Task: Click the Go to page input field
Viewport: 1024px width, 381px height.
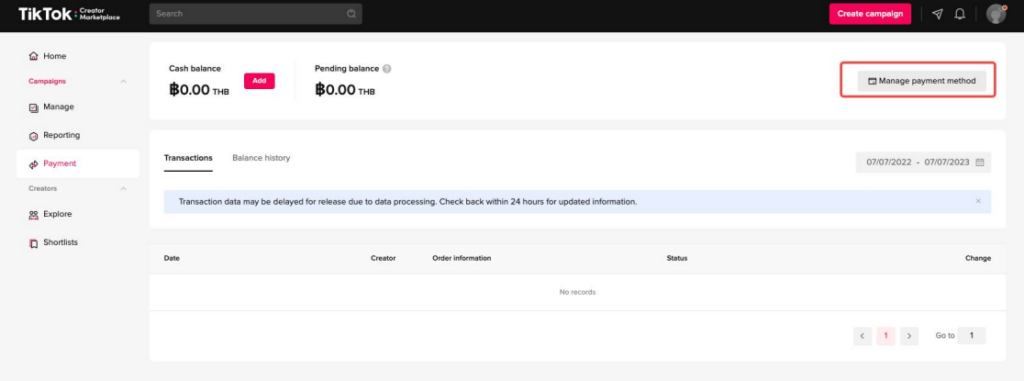Action: 972,335
